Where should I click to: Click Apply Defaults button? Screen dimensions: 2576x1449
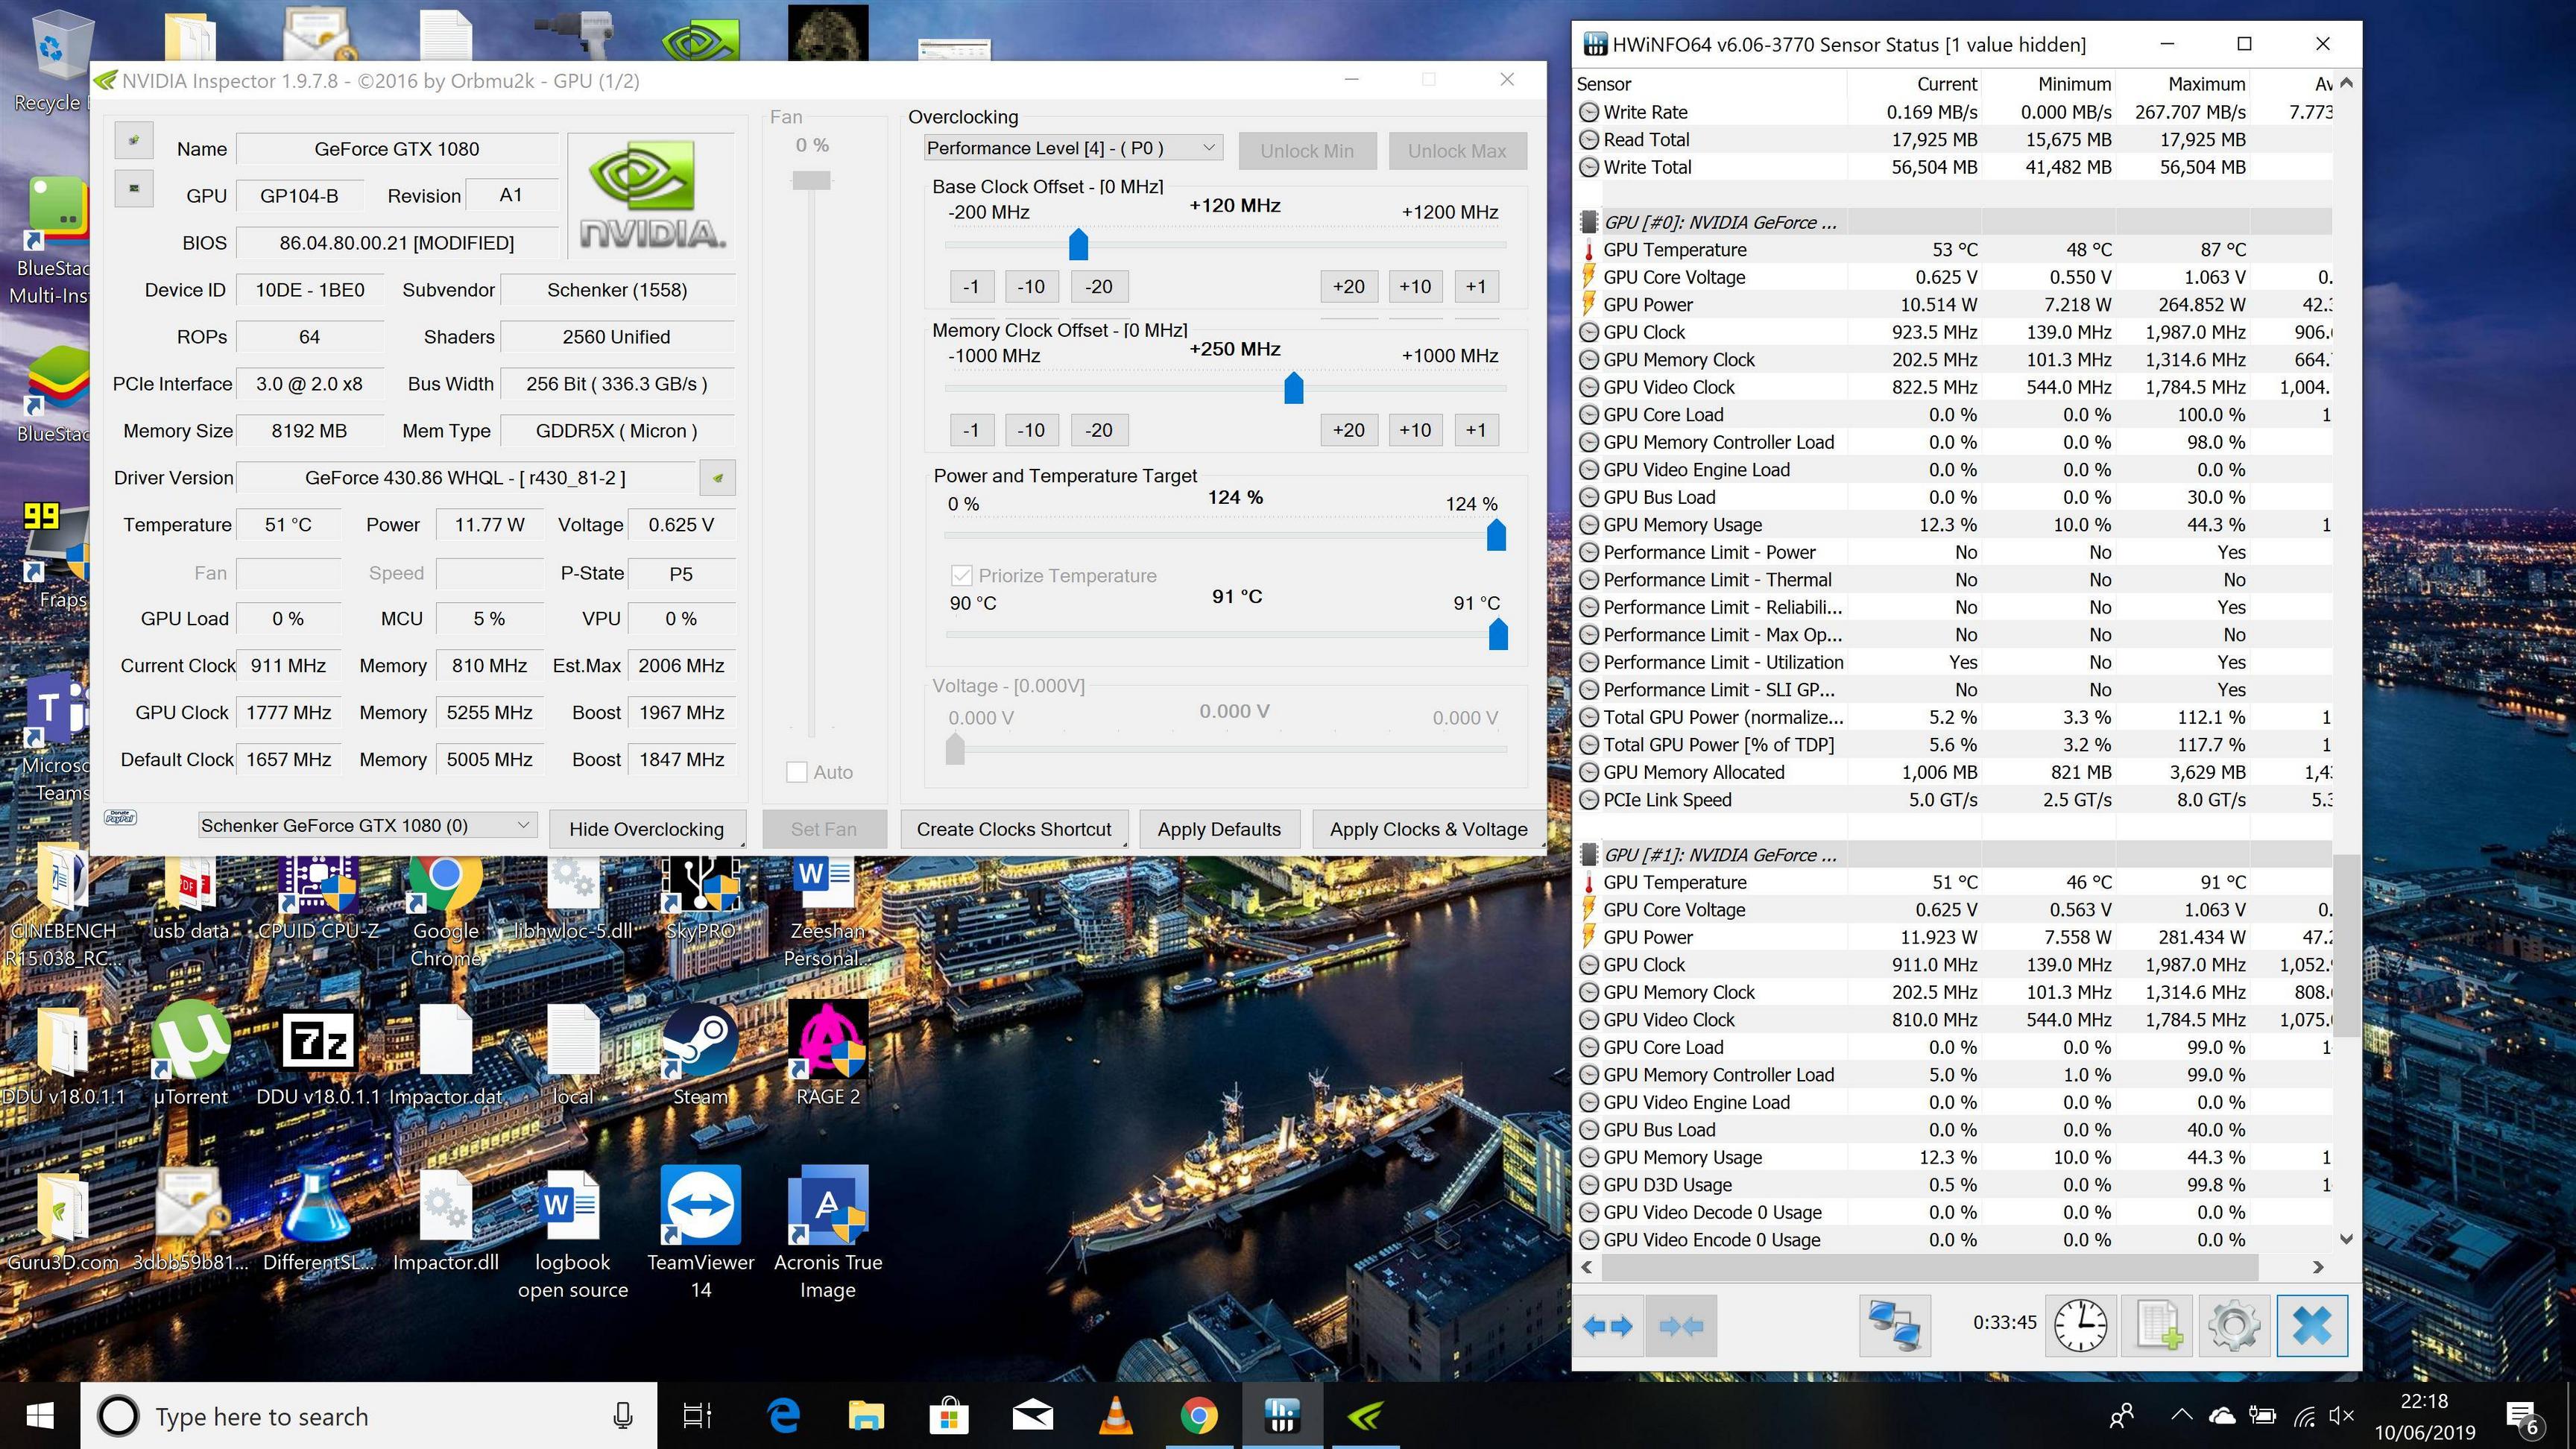point(1219,829)
